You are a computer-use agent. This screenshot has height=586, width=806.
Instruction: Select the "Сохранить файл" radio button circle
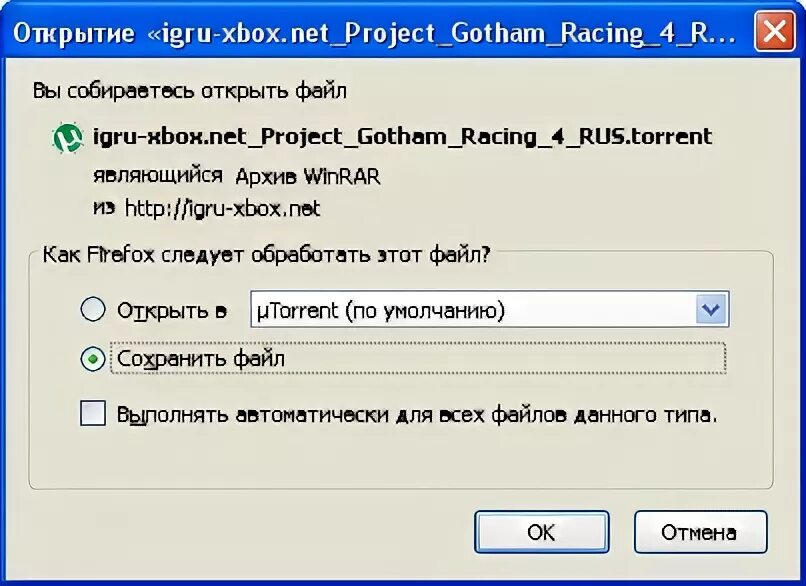(x=93, y=359)
